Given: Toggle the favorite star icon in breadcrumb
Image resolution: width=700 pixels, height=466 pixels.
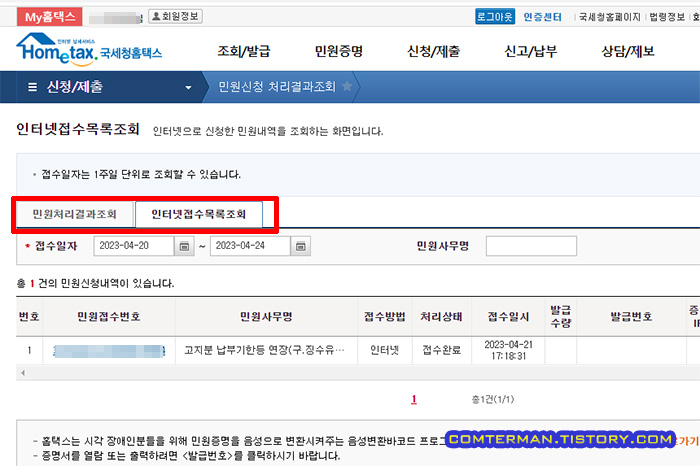Looking at the screenshot, I should coord(347,86).
